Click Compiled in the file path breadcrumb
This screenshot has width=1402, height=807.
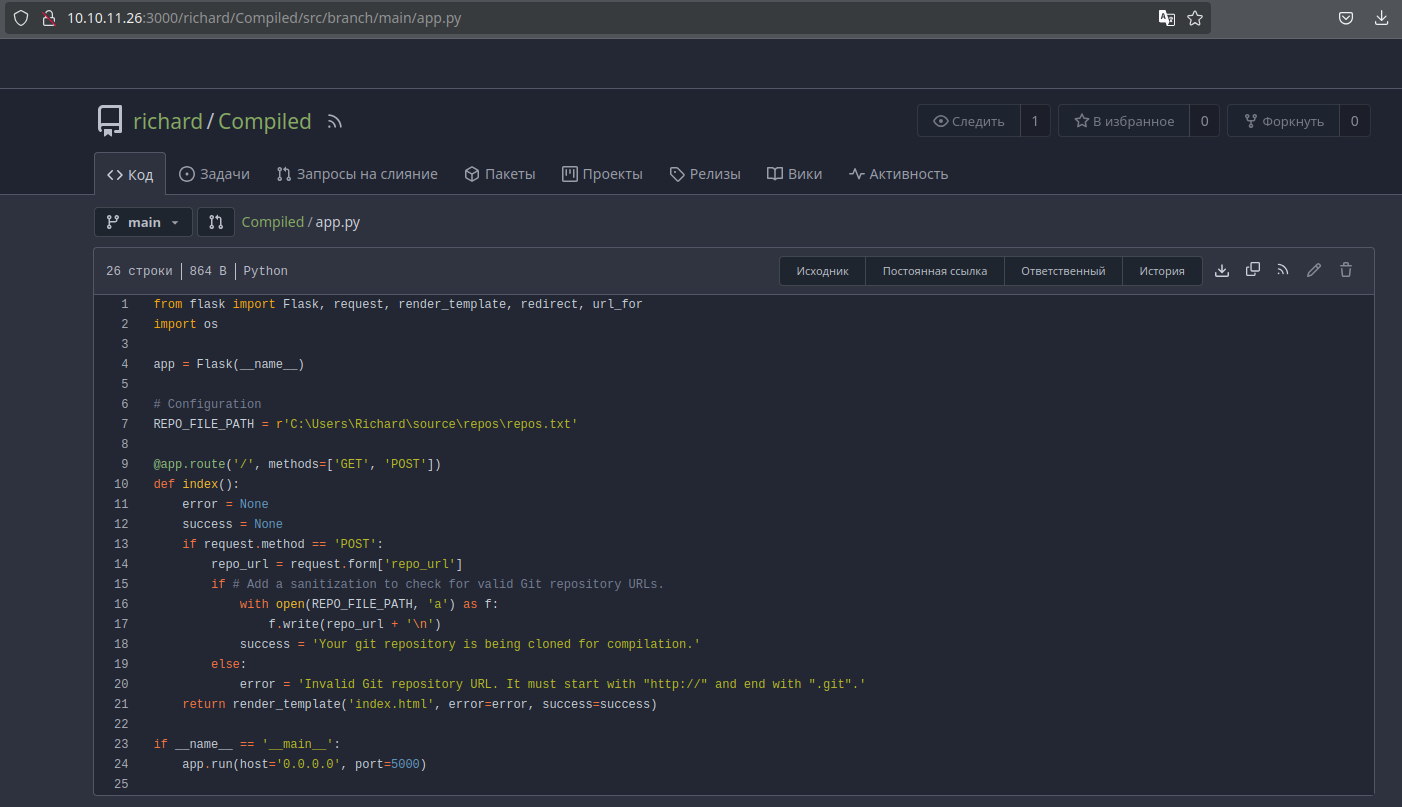pos(273,222)
